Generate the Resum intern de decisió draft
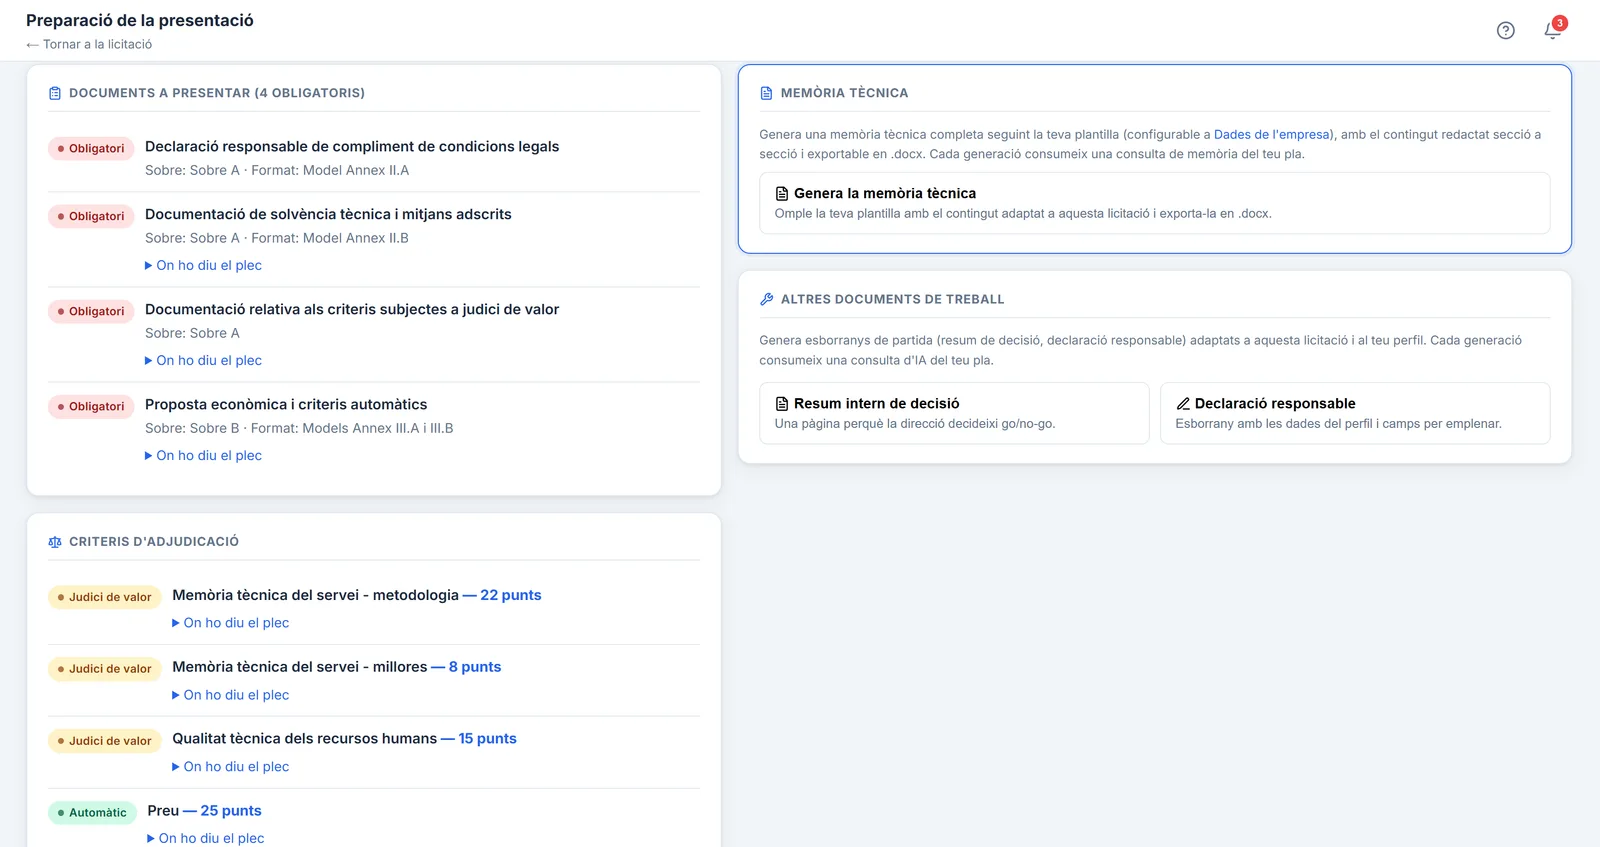 point(954,413)
